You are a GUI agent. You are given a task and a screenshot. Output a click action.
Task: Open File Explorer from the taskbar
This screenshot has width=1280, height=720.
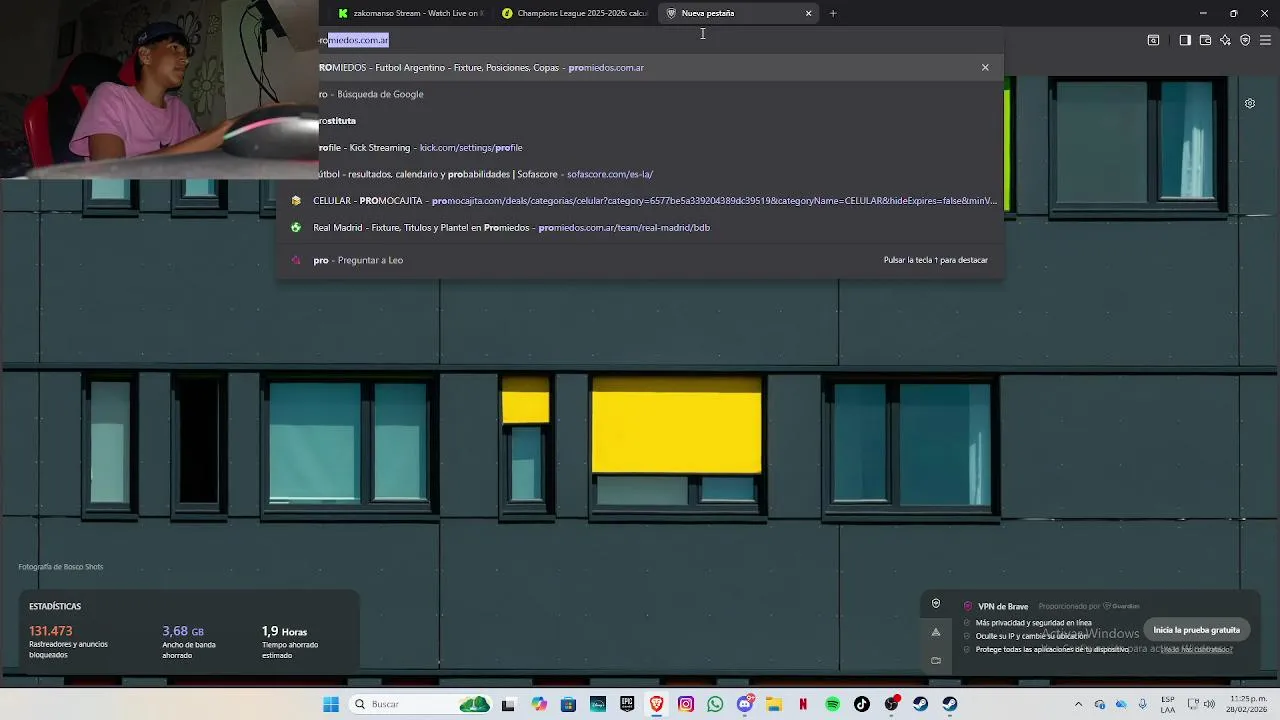[x=774, y=704]
